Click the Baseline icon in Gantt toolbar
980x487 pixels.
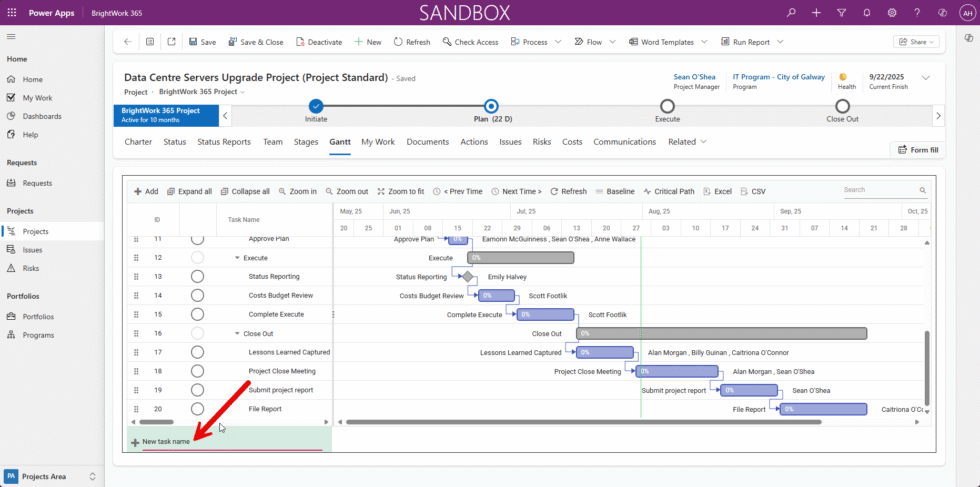click(x=601, y=191)
